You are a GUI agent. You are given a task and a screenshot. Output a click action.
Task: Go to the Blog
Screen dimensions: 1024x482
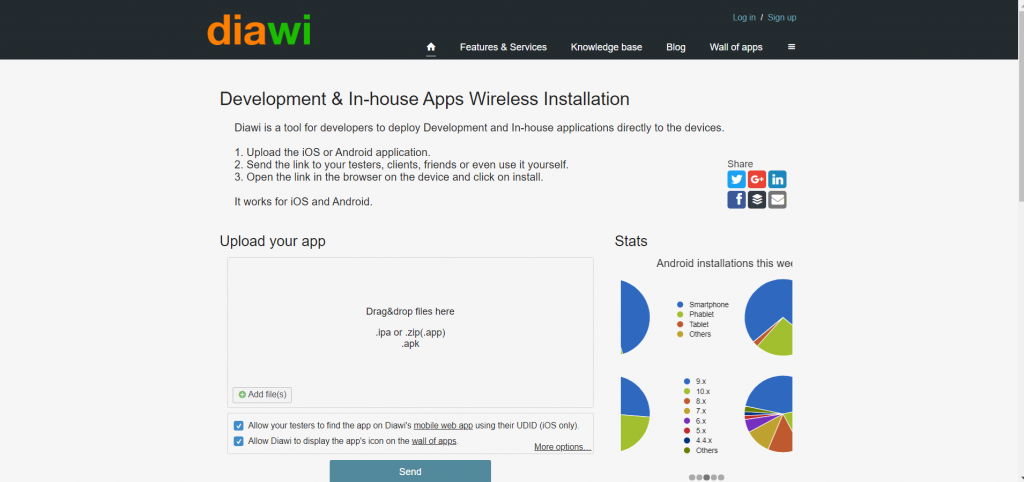tap(676, 47)
